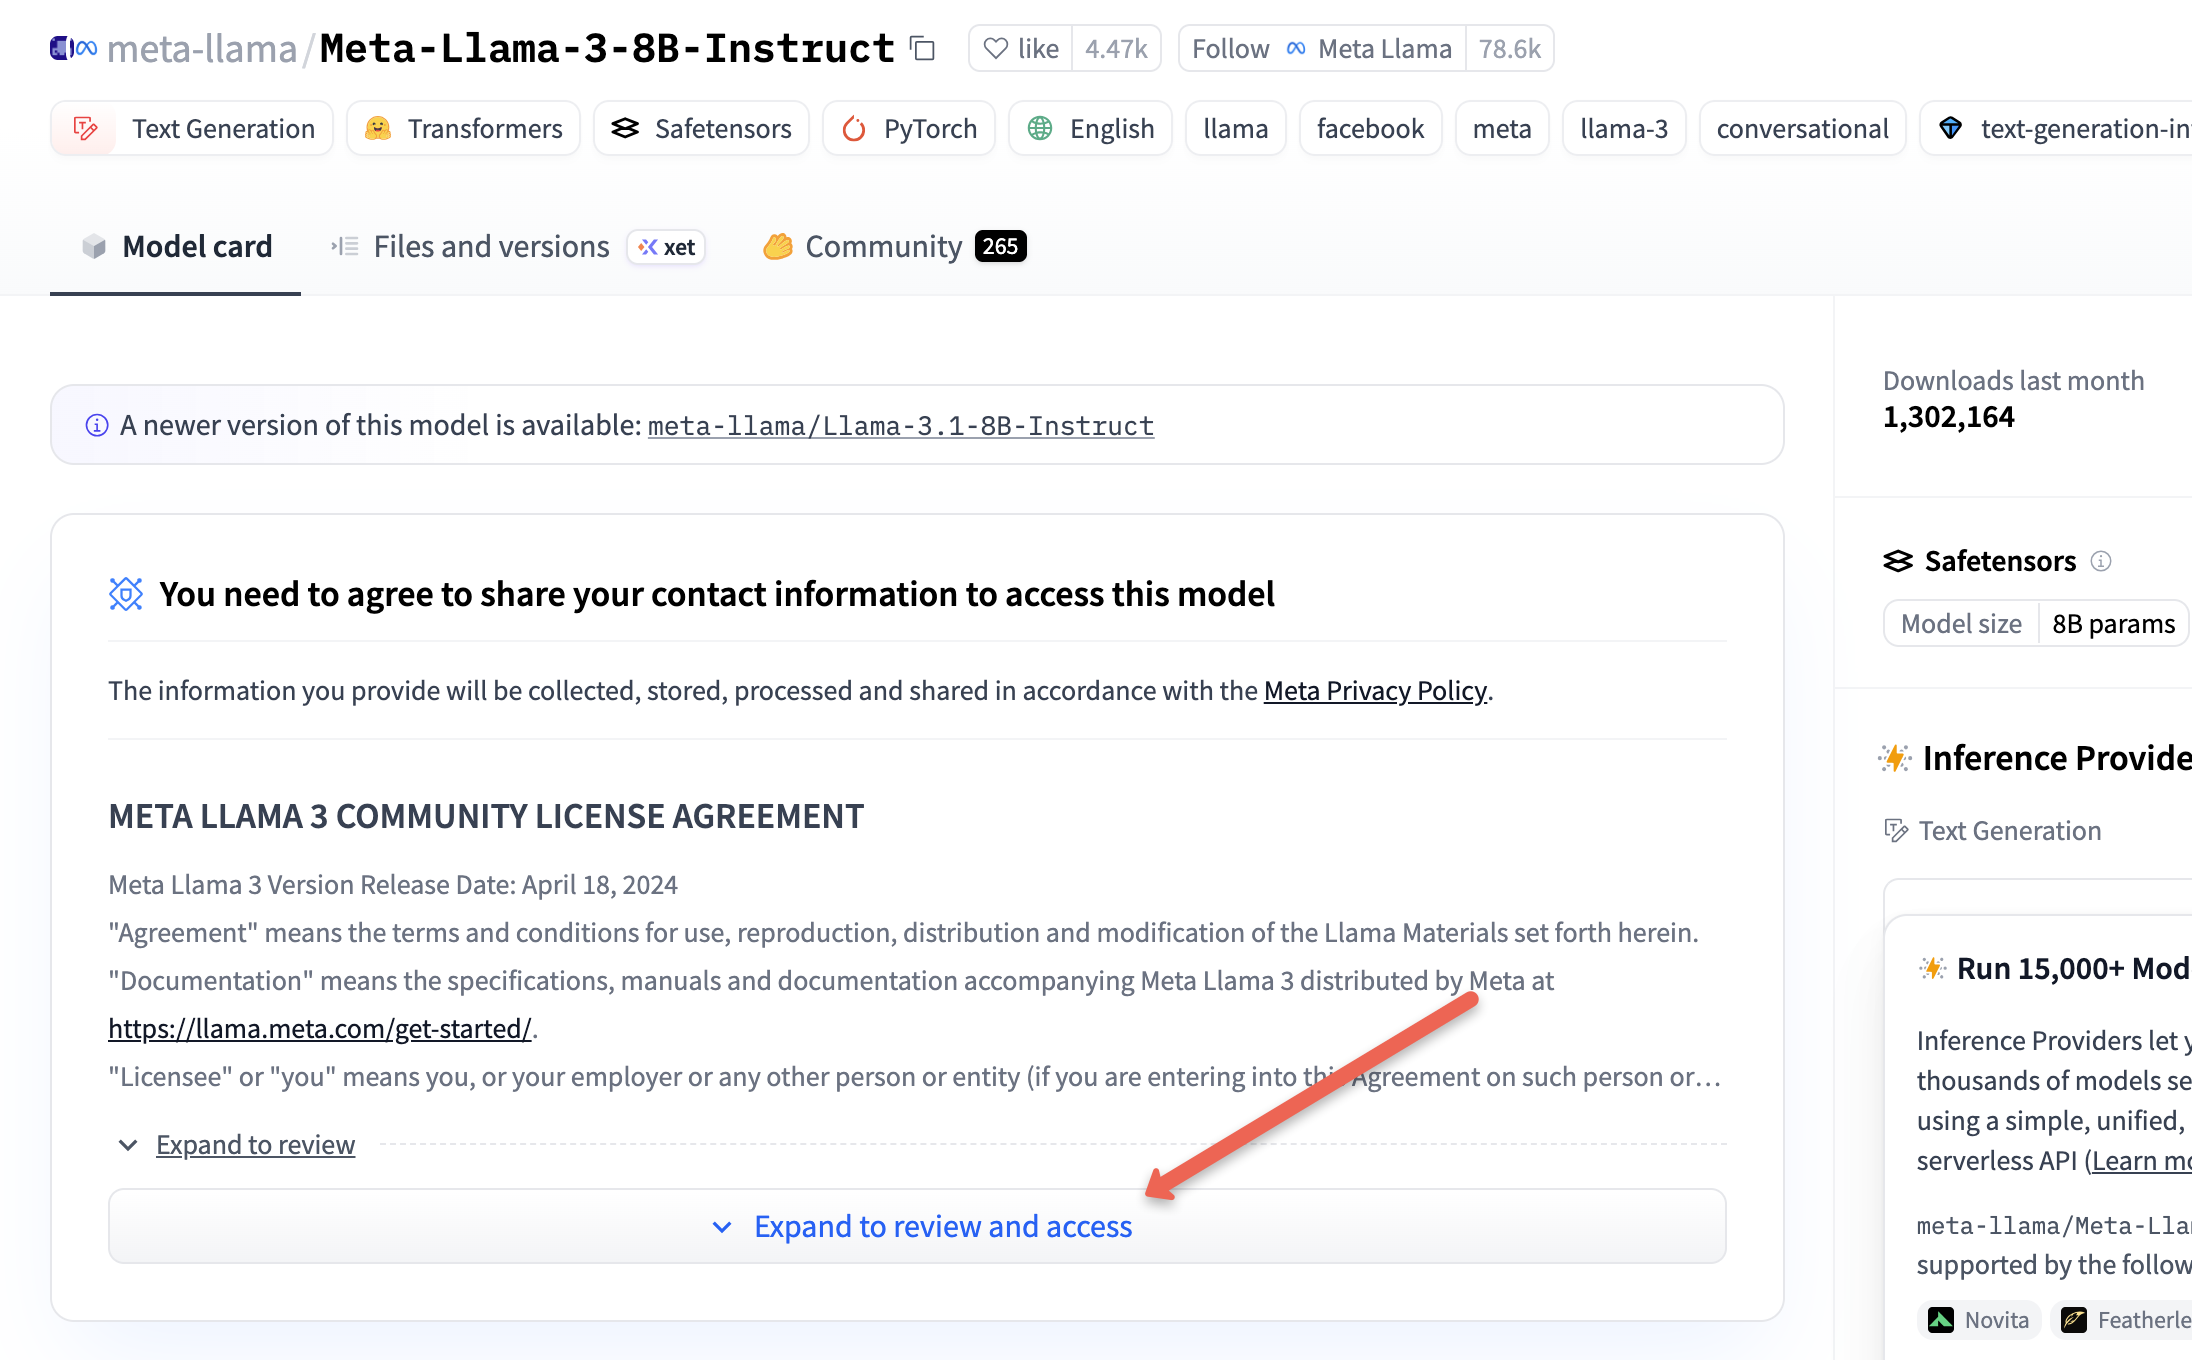Open the Community tab
The image size is (2192, 1360).
point(882,246)
